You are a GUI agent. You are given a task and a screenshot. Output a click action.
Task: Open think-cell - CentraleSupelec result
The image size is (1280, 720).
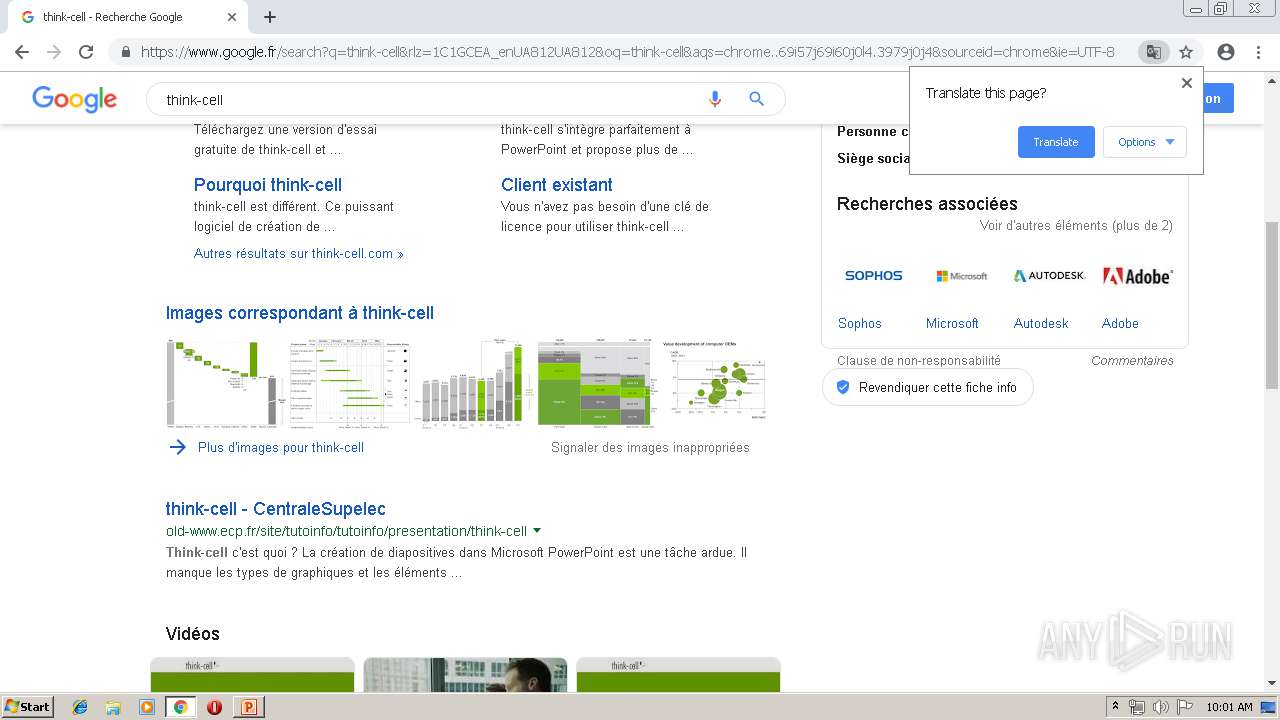[276, 509]
